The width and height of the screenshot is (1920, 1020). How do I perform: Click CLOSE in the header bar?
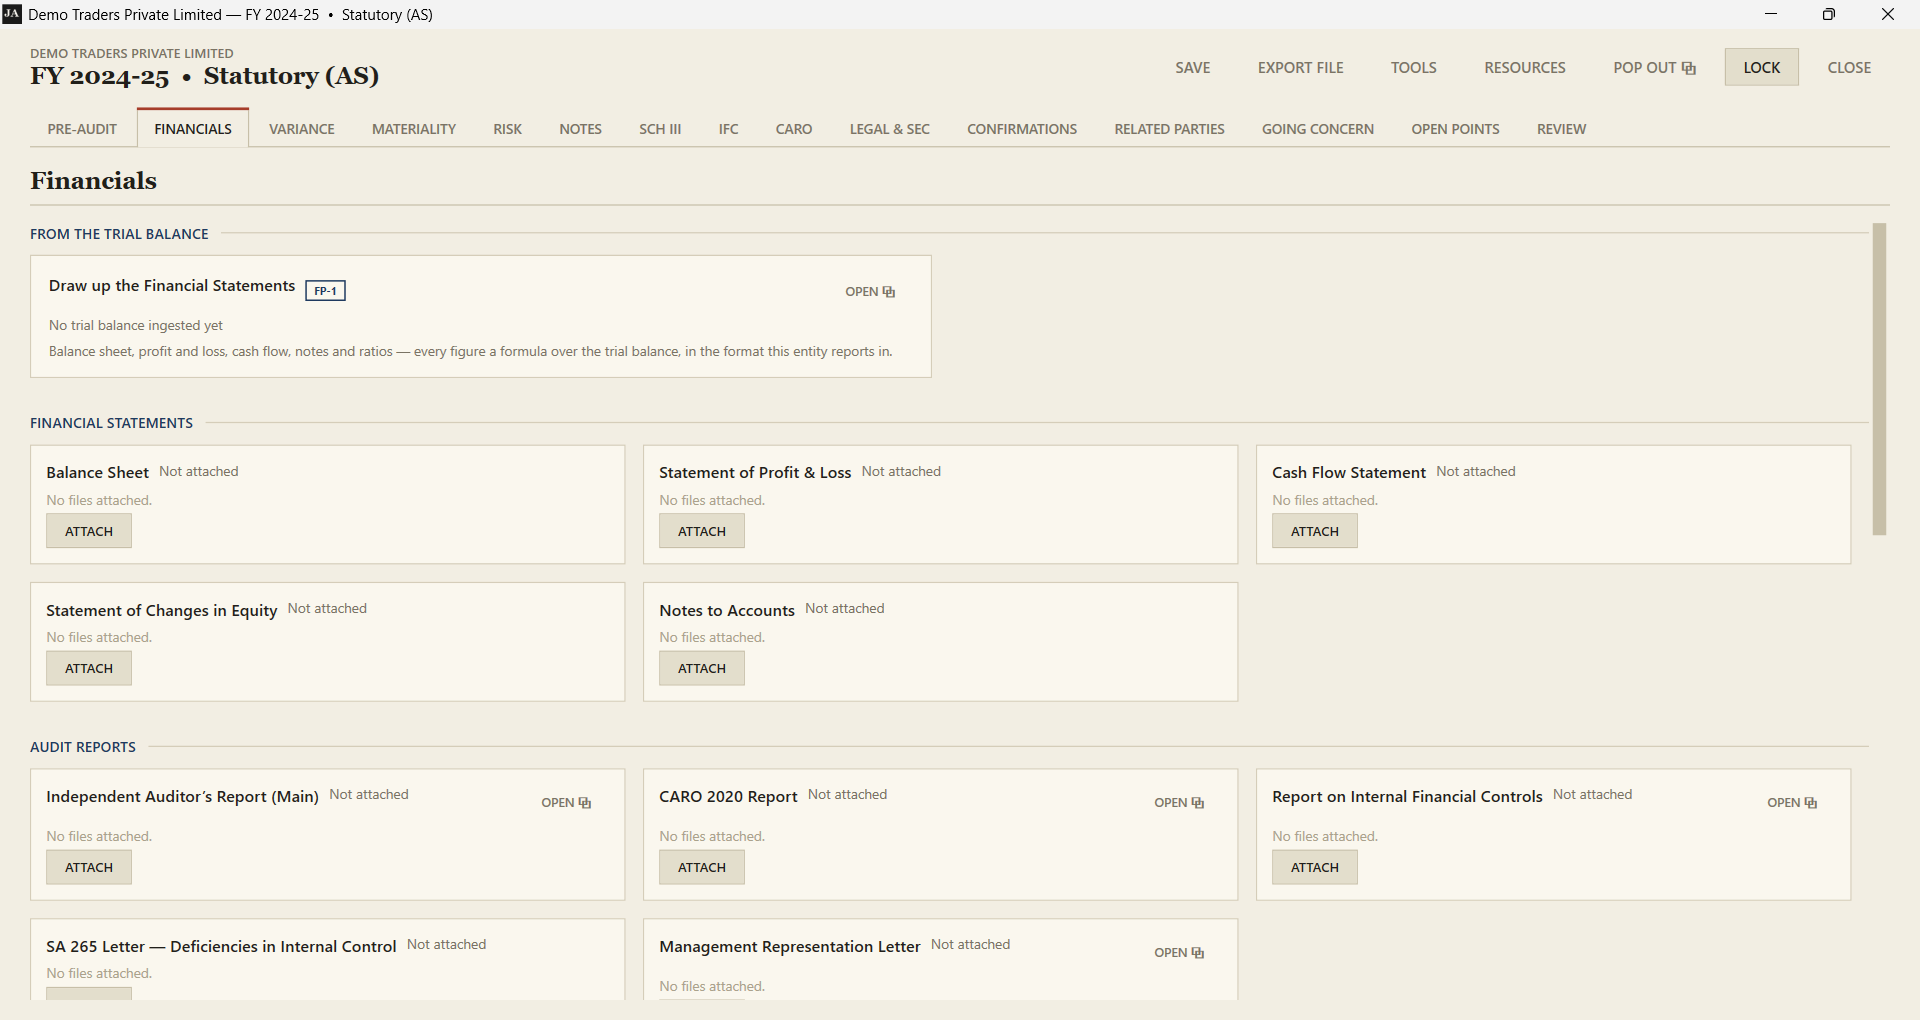tap(1849, 68)
